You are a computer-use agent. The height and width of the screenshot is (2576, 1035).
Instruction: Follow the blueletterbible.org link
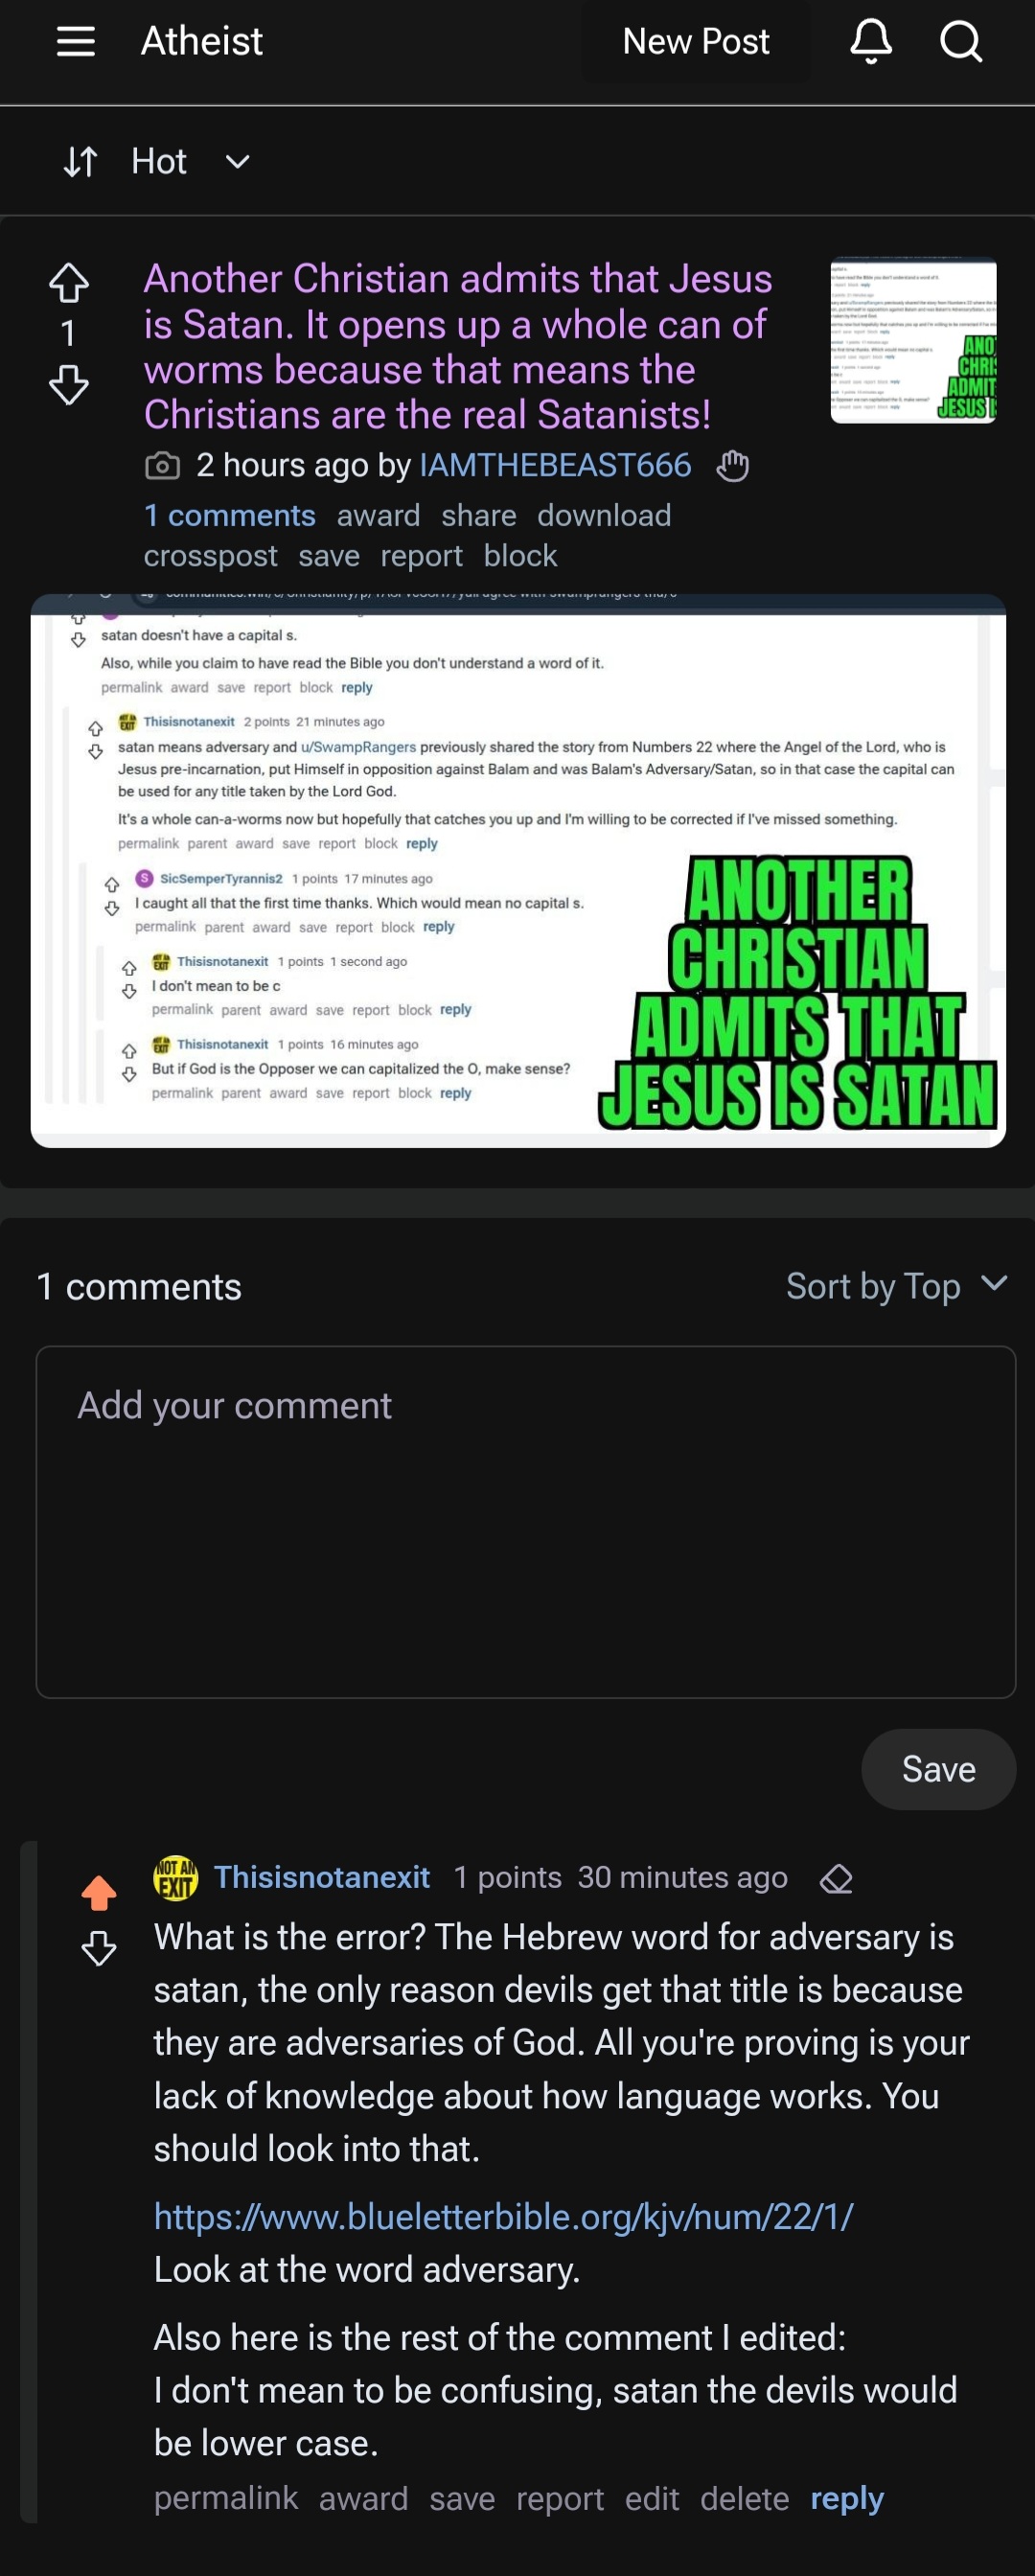click(503, 2217)
